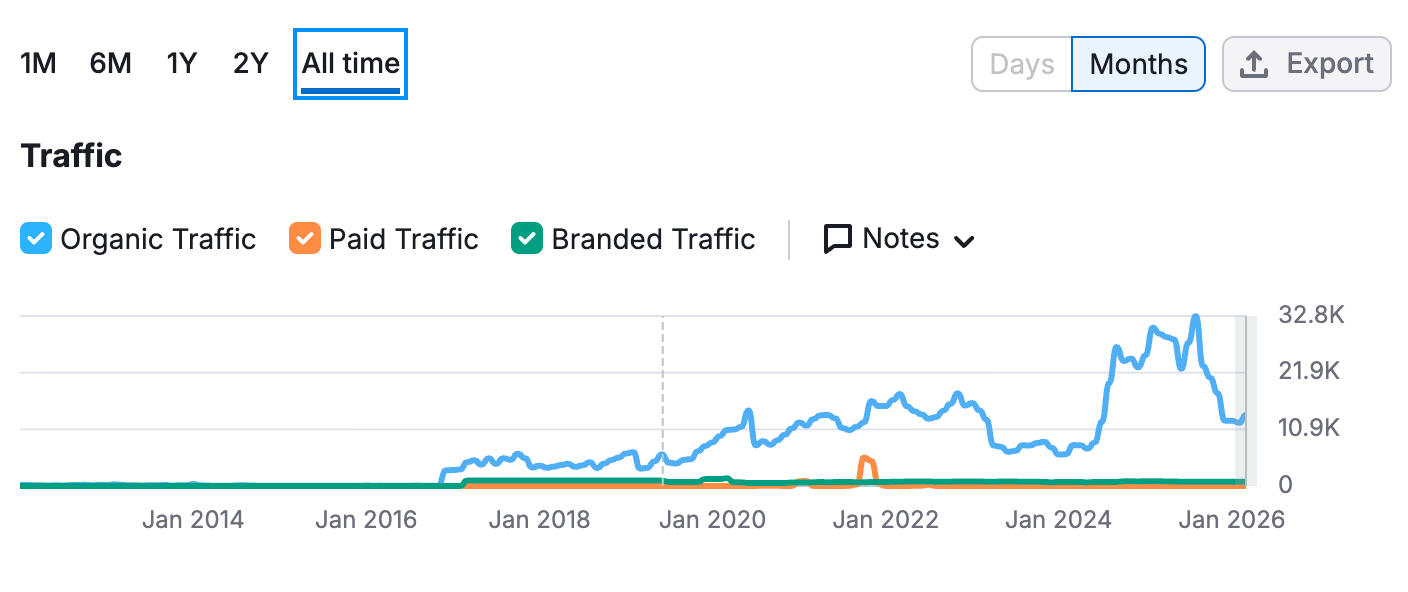Click the Notes speech bubble icon
The height and width of the screenshot is (592, 1408).
[837, 239]
